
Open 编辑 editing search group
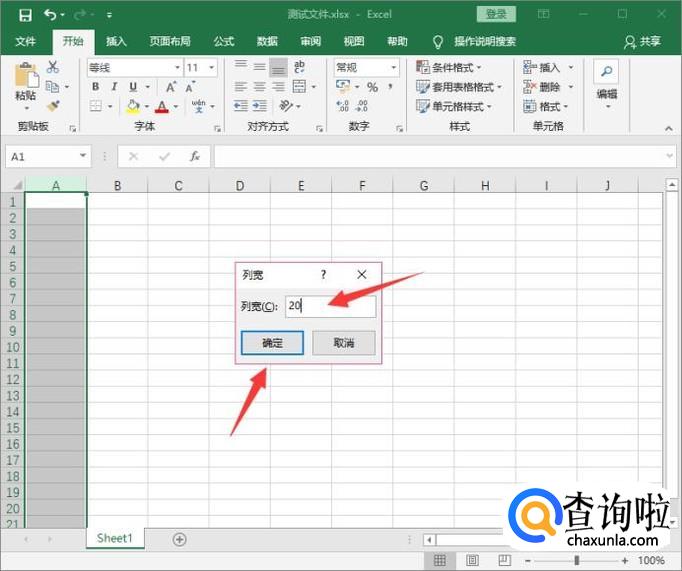(606, 84)
